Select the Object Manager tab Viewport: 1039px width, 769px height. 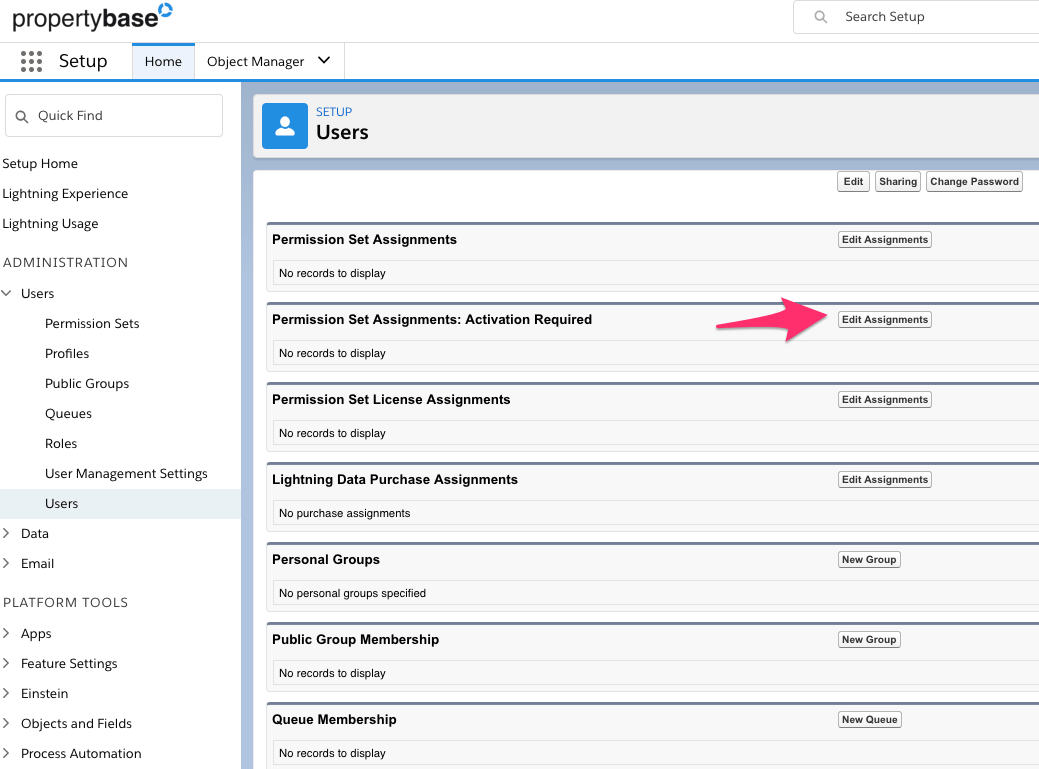pos(253,60)
